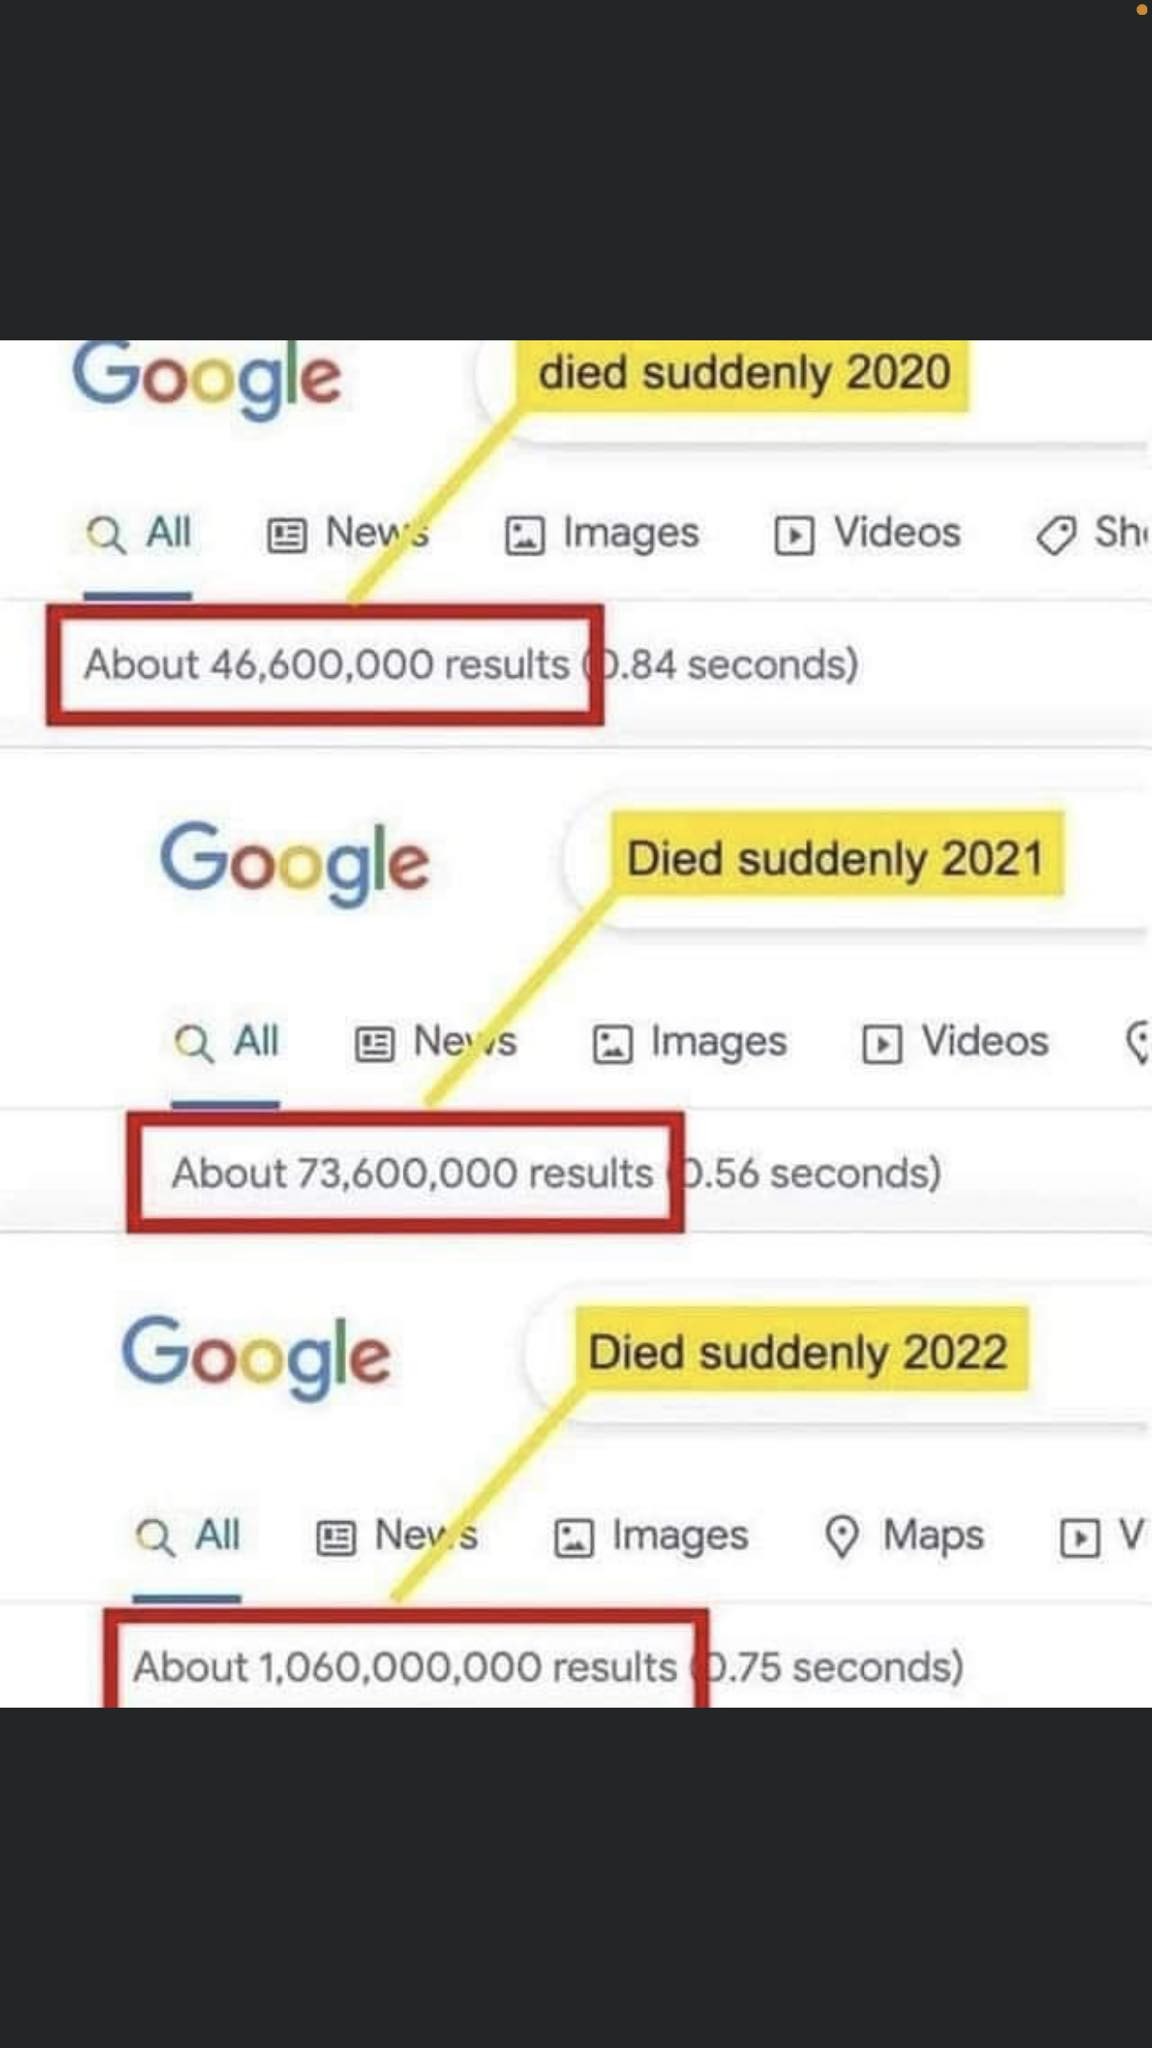This screenshot has height=2048, width=1152.
Task: Click the Maps pin icon in 2022 search
Action: pyautogui.click(x=842, y=1537)
